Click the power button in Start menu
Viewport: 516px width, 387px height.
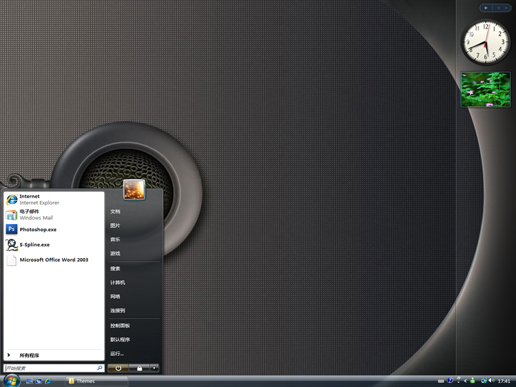118,368
